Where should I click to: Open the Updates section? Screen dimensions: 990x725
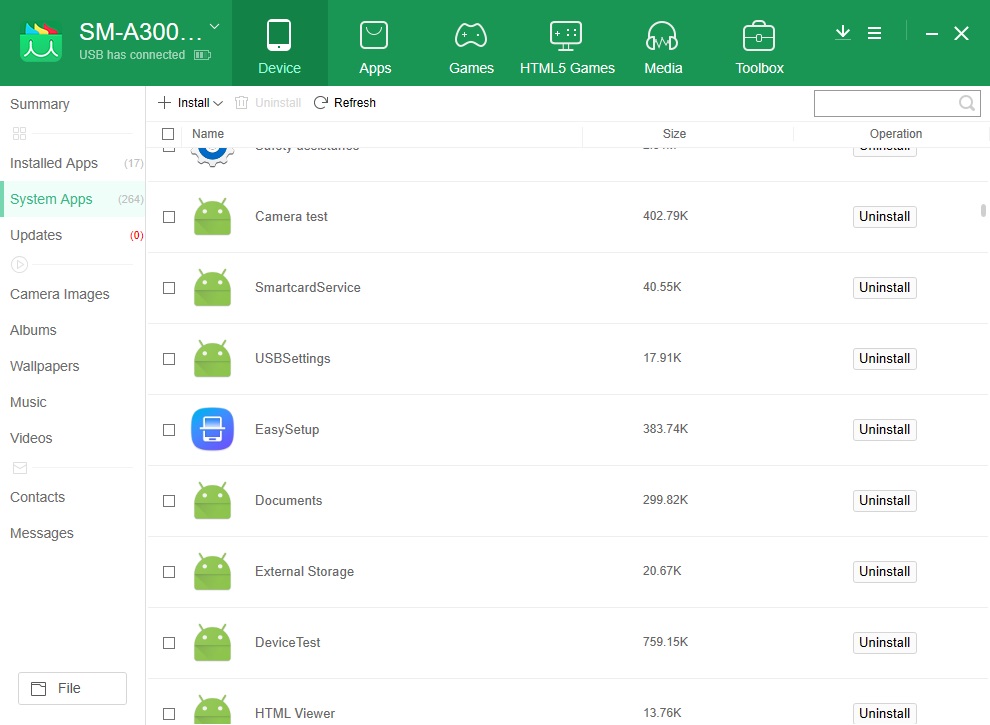[35, 235]
